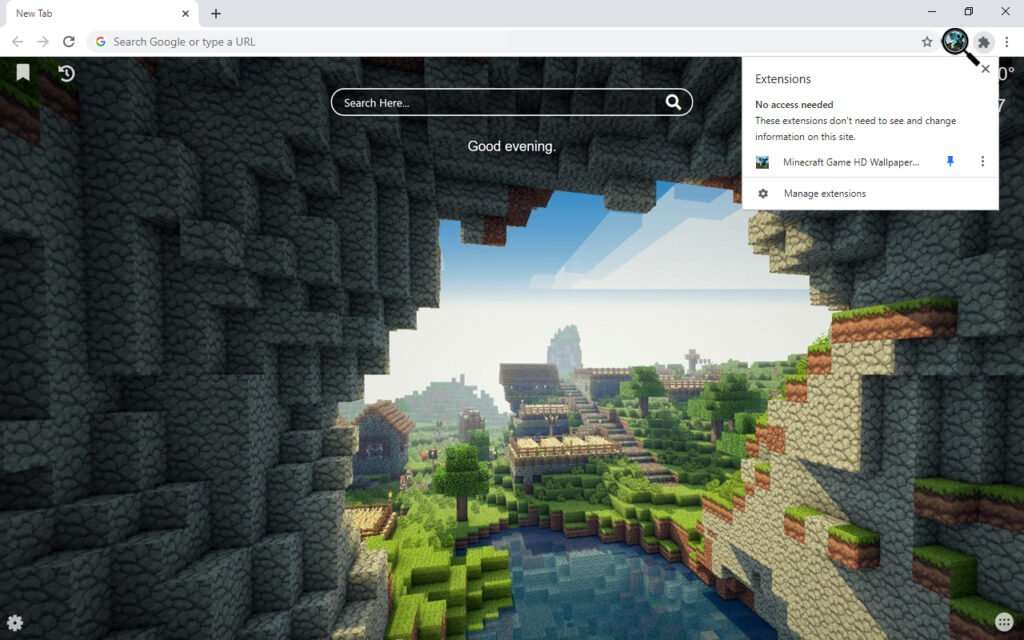Close the Extensions popup
1024x640 pixels.
pyautogui.click(x=985, y=69)
